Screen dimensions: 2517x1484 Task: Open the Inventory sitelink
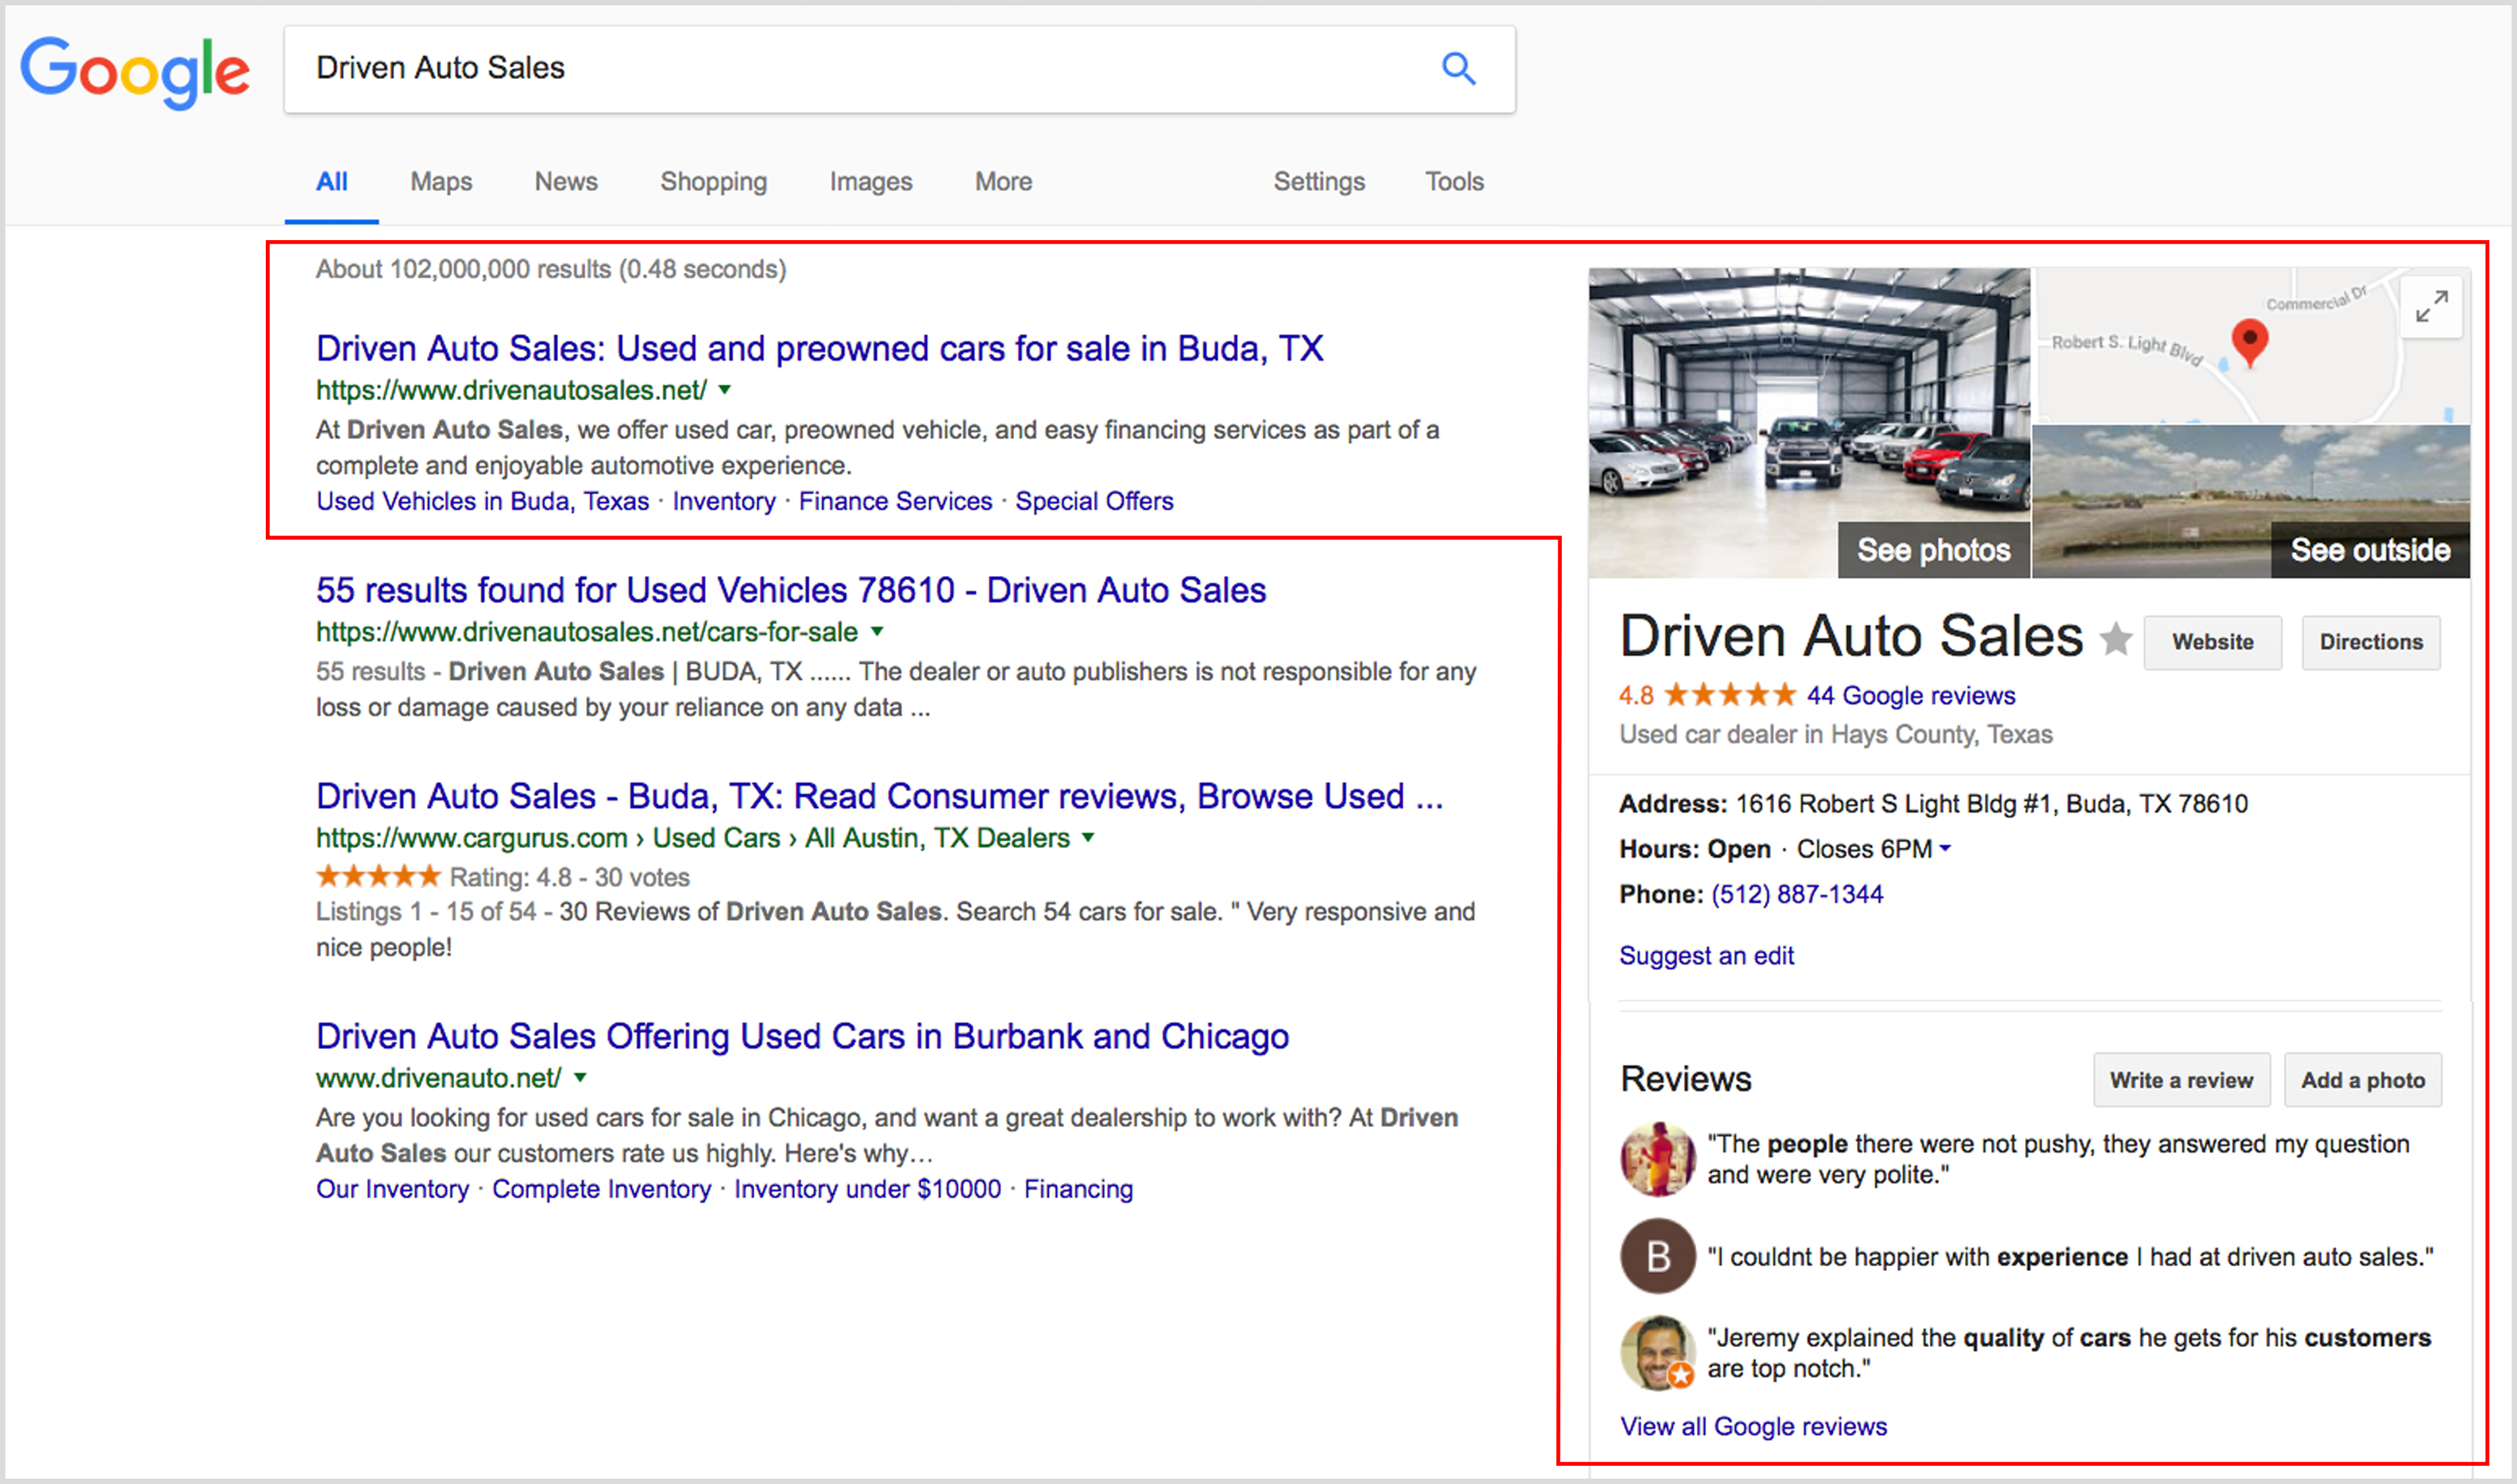click(724, 501)
